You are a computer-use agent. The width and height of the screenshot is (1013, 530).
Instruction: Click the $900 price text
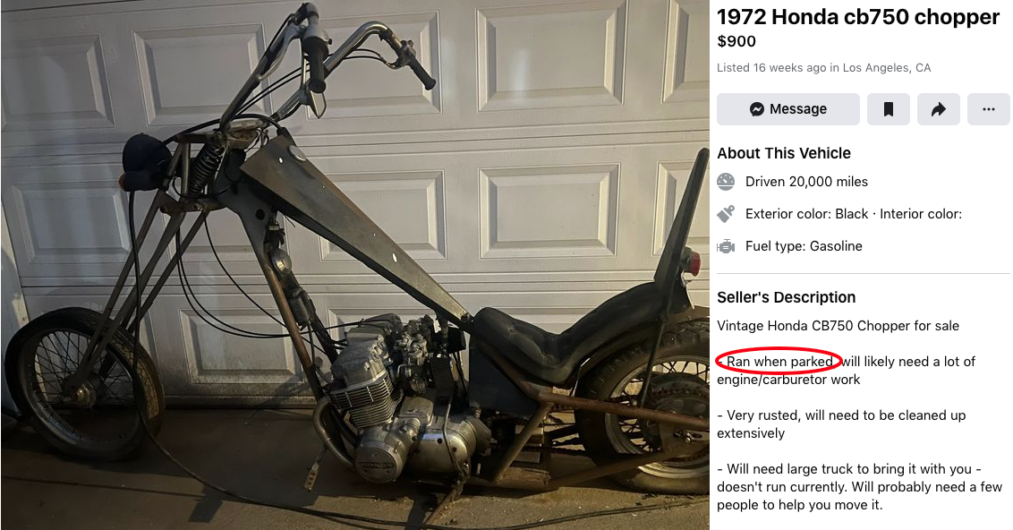click(x=736, y=41)
